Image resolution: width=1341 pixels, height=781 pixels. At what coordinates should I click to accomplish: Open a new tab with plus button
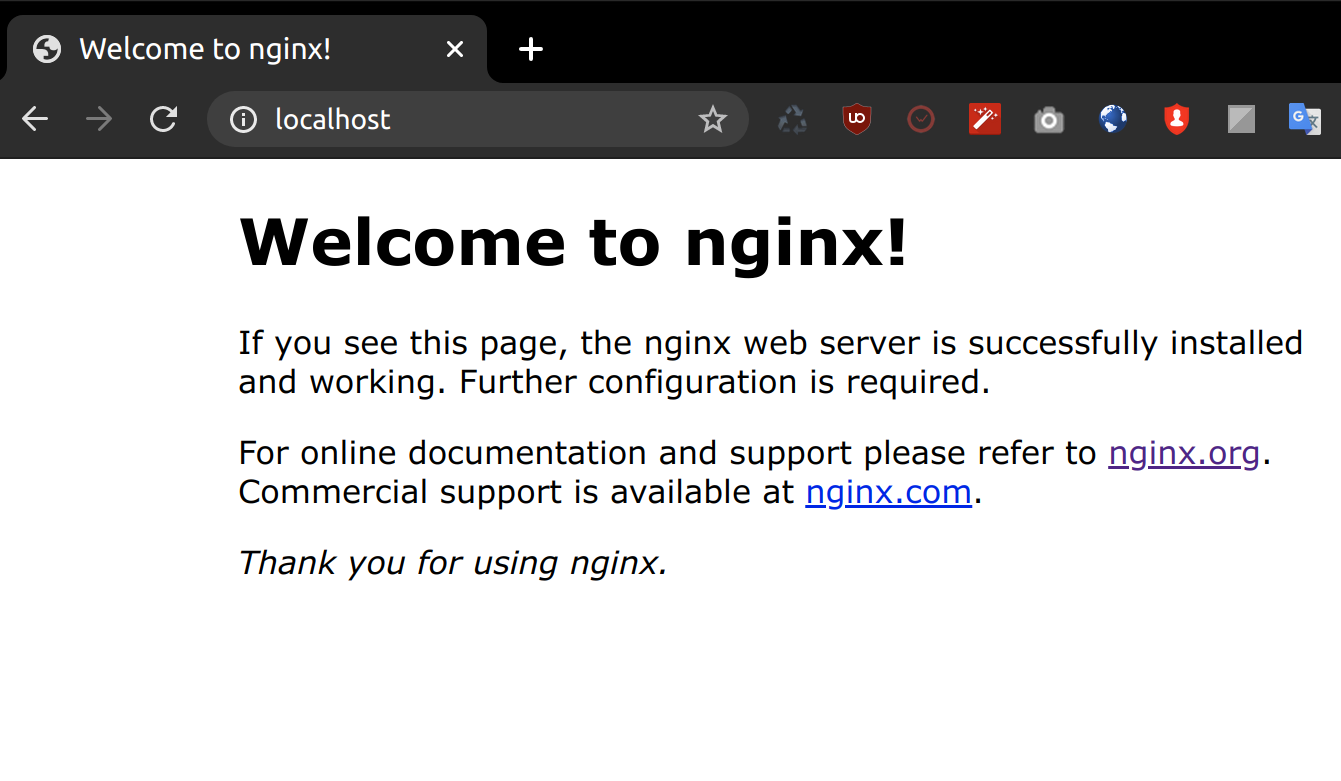(x=531, y=49)
